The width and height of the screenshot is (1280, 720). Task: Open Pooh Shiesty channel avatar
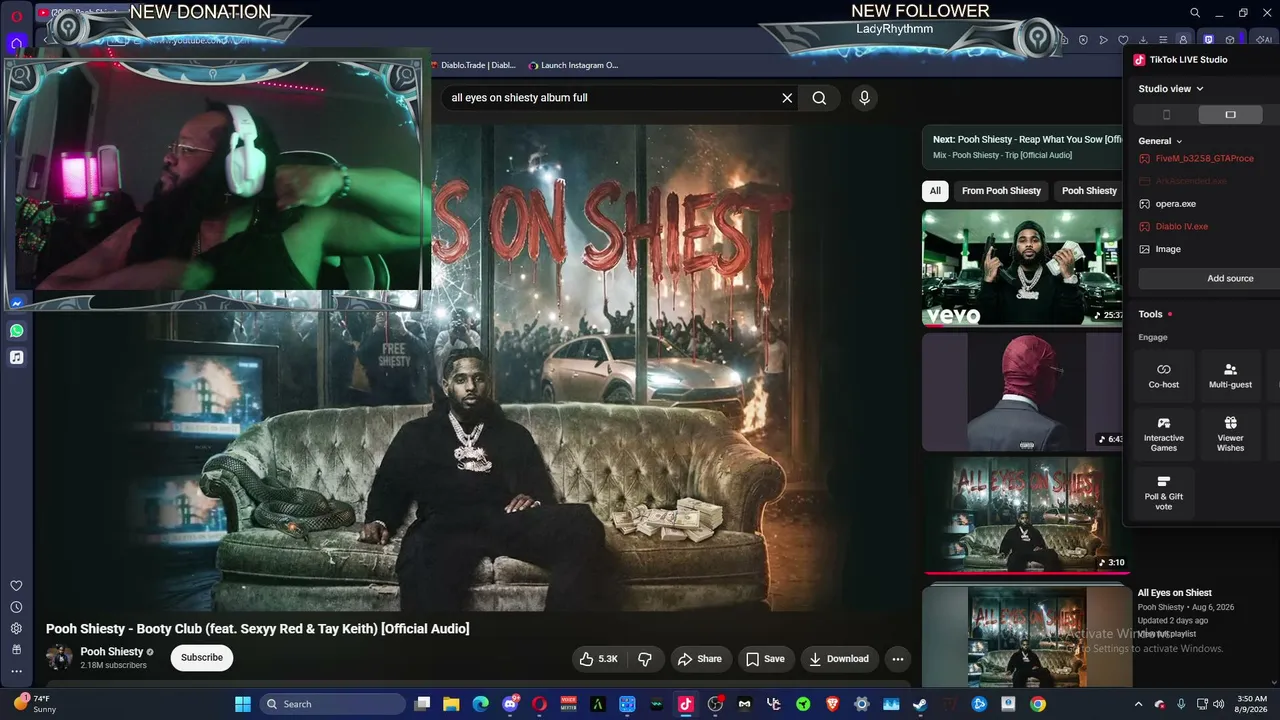point(60,657)
